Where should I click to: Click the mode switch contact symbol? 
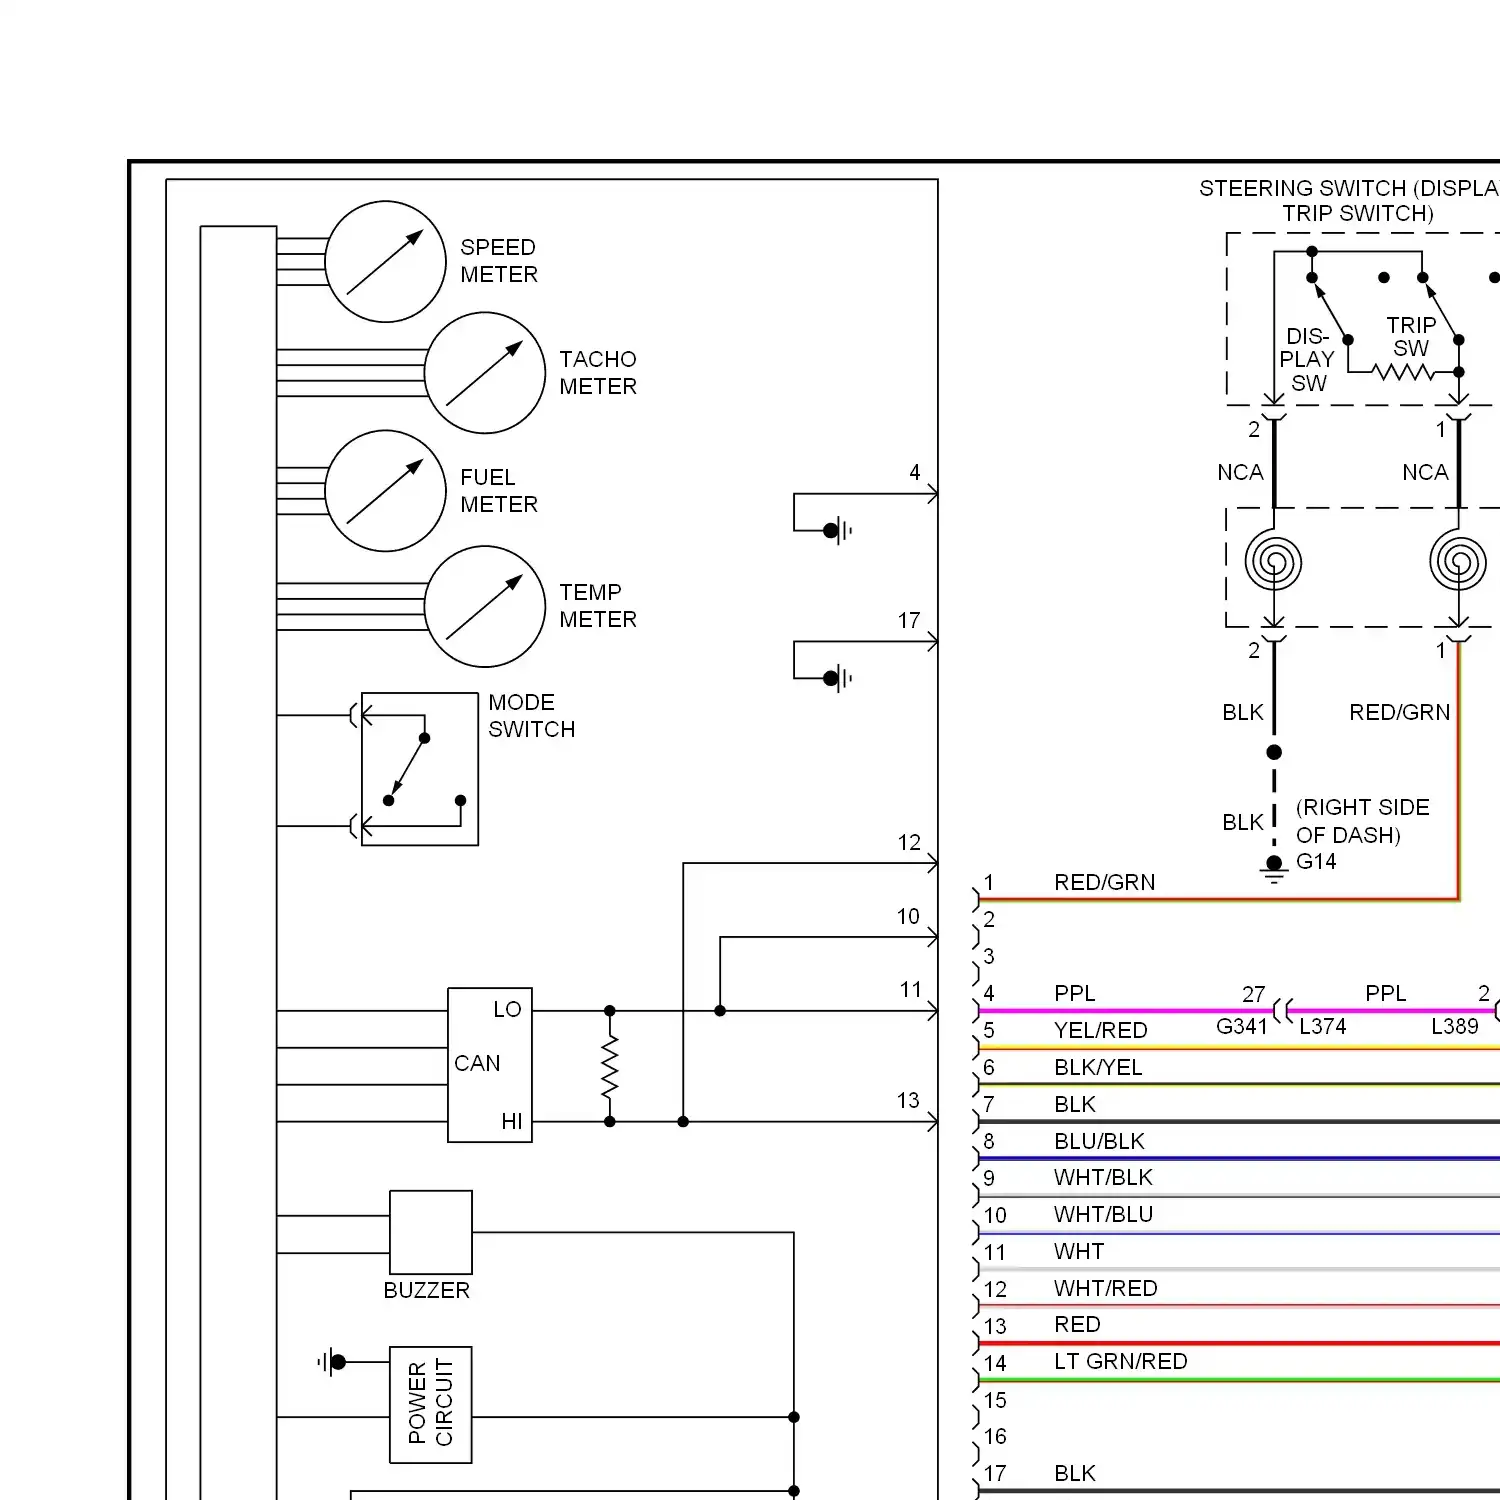pyautogui.click(x=420, y=769)
